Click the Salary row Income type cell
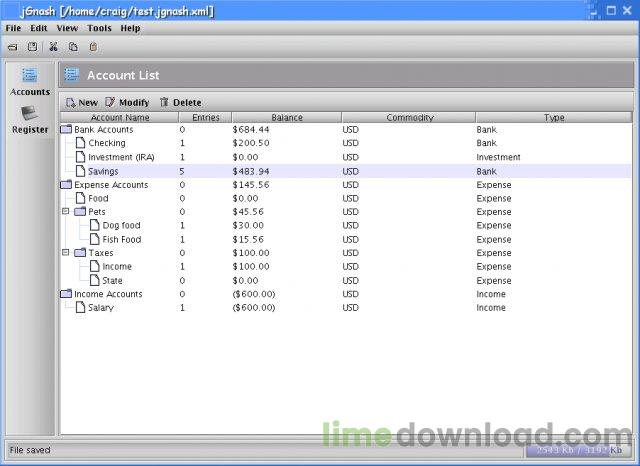This screenshot has width=640, height=466. point(491,307)
